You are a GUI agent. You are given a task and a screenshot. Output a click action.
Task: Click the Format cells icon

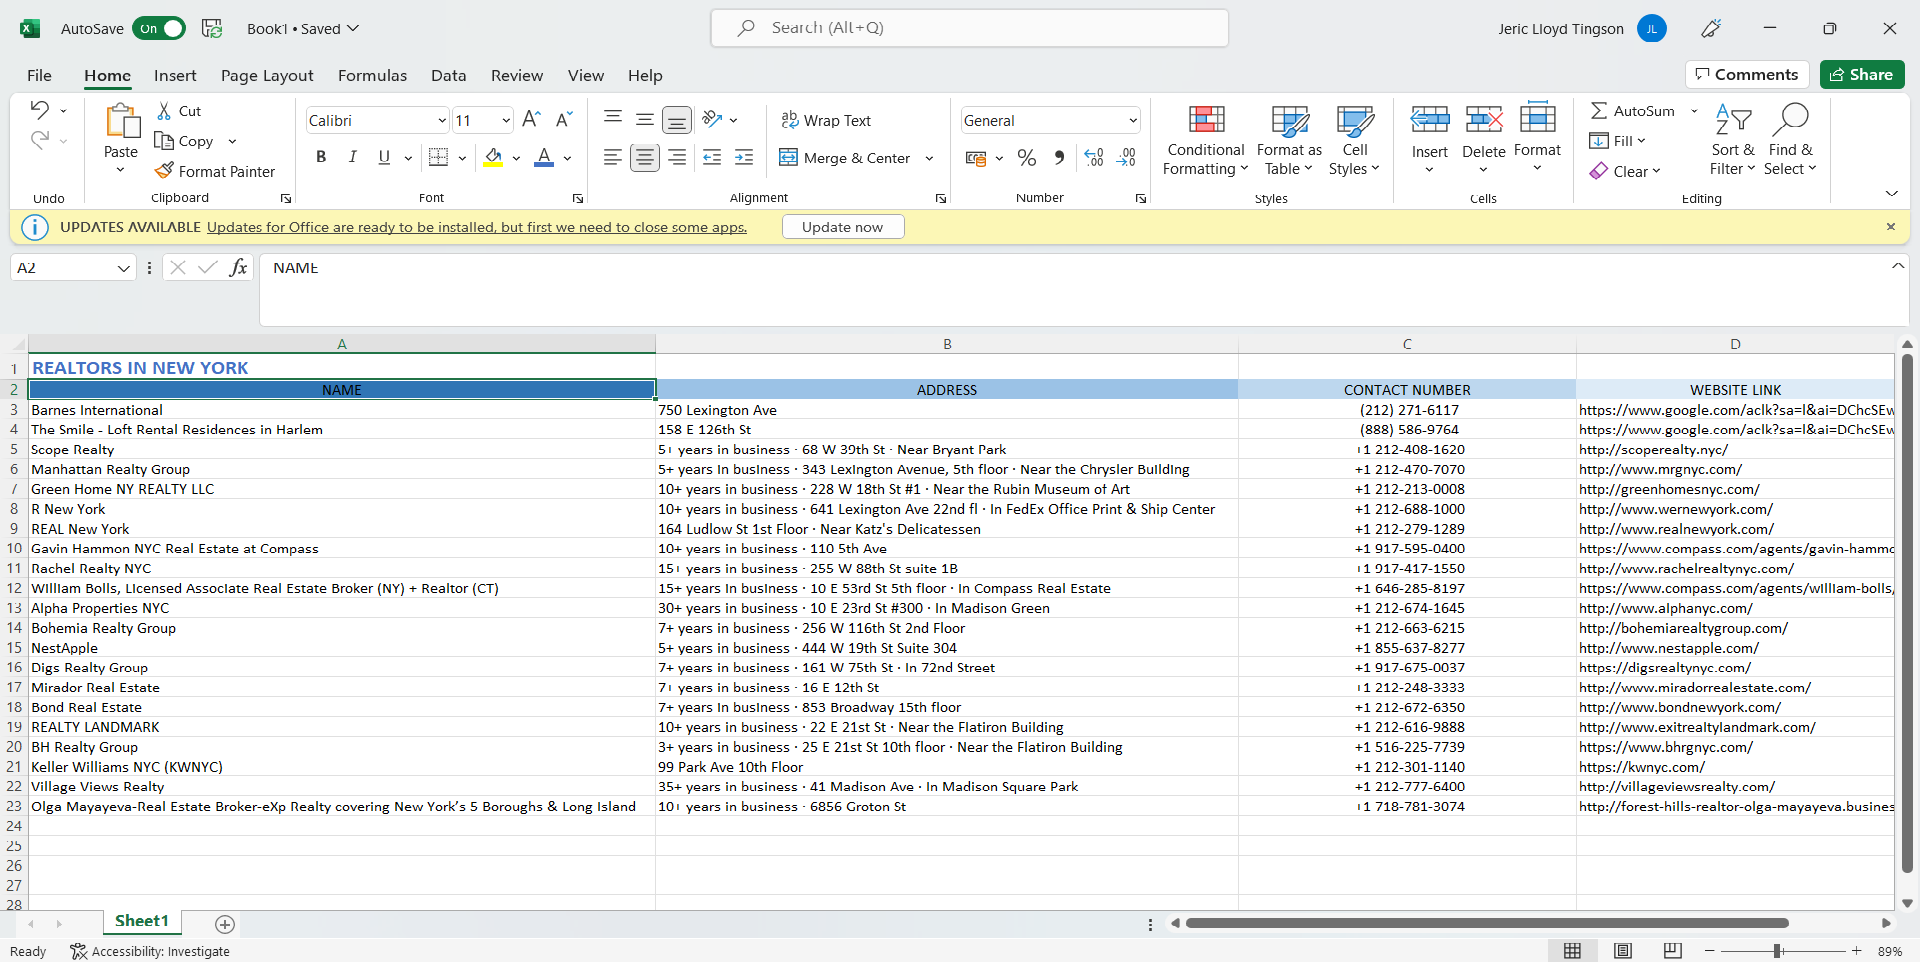point(1537,118)
